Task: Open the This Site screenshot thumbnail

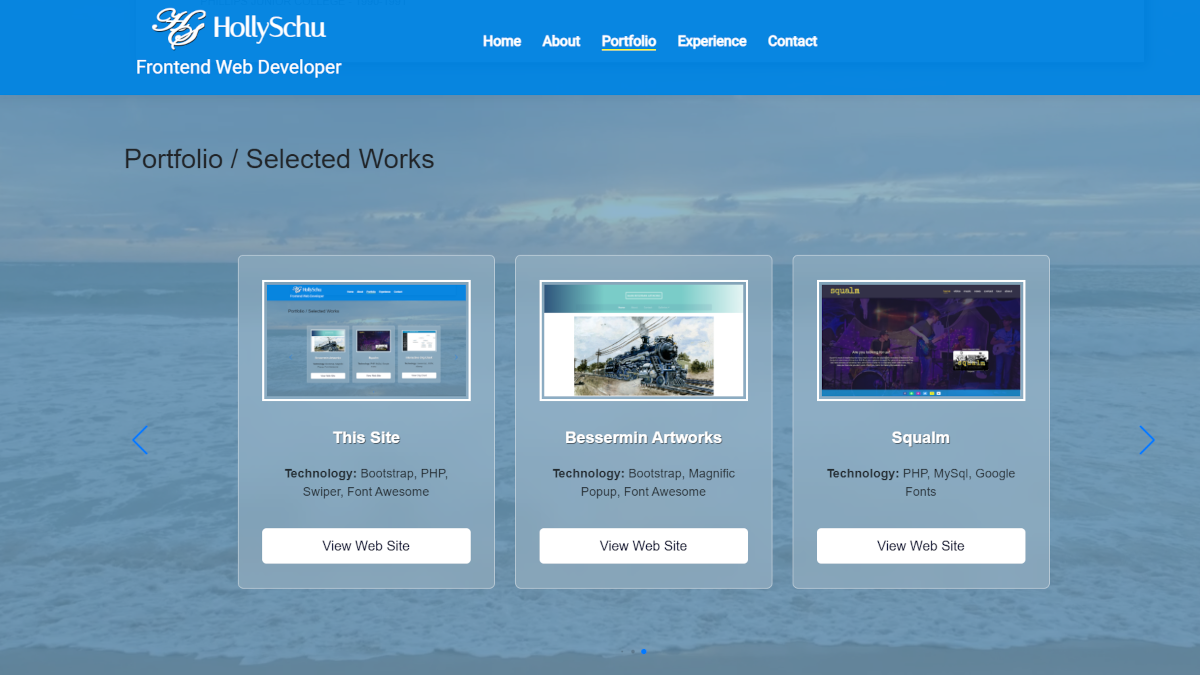Action: pyautogui.click(x=366, y=340)
